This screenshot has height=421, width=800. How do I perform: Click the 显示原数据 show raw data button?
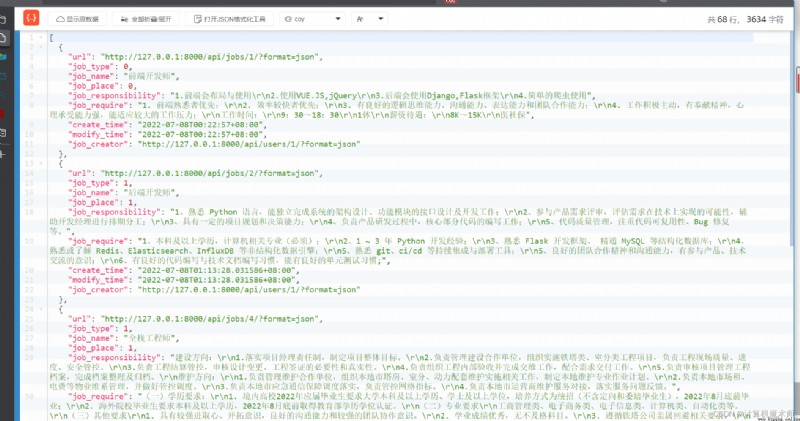pyautogui.click(x=78, y=19)
